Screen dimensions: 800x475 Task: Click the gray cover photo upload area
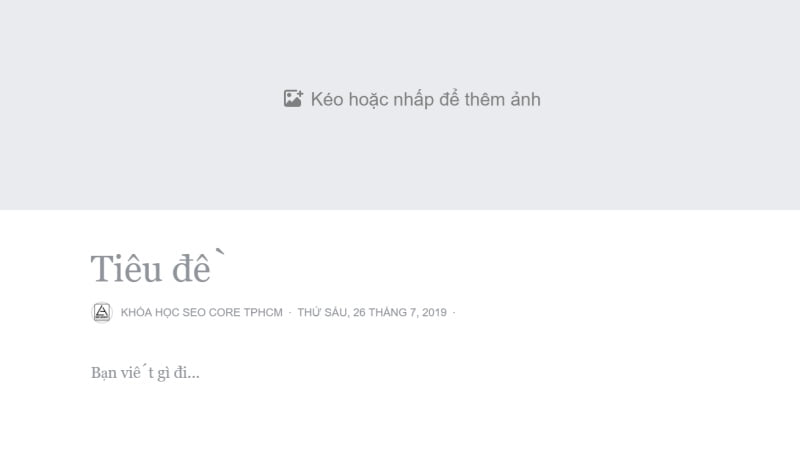click(400, 160)
